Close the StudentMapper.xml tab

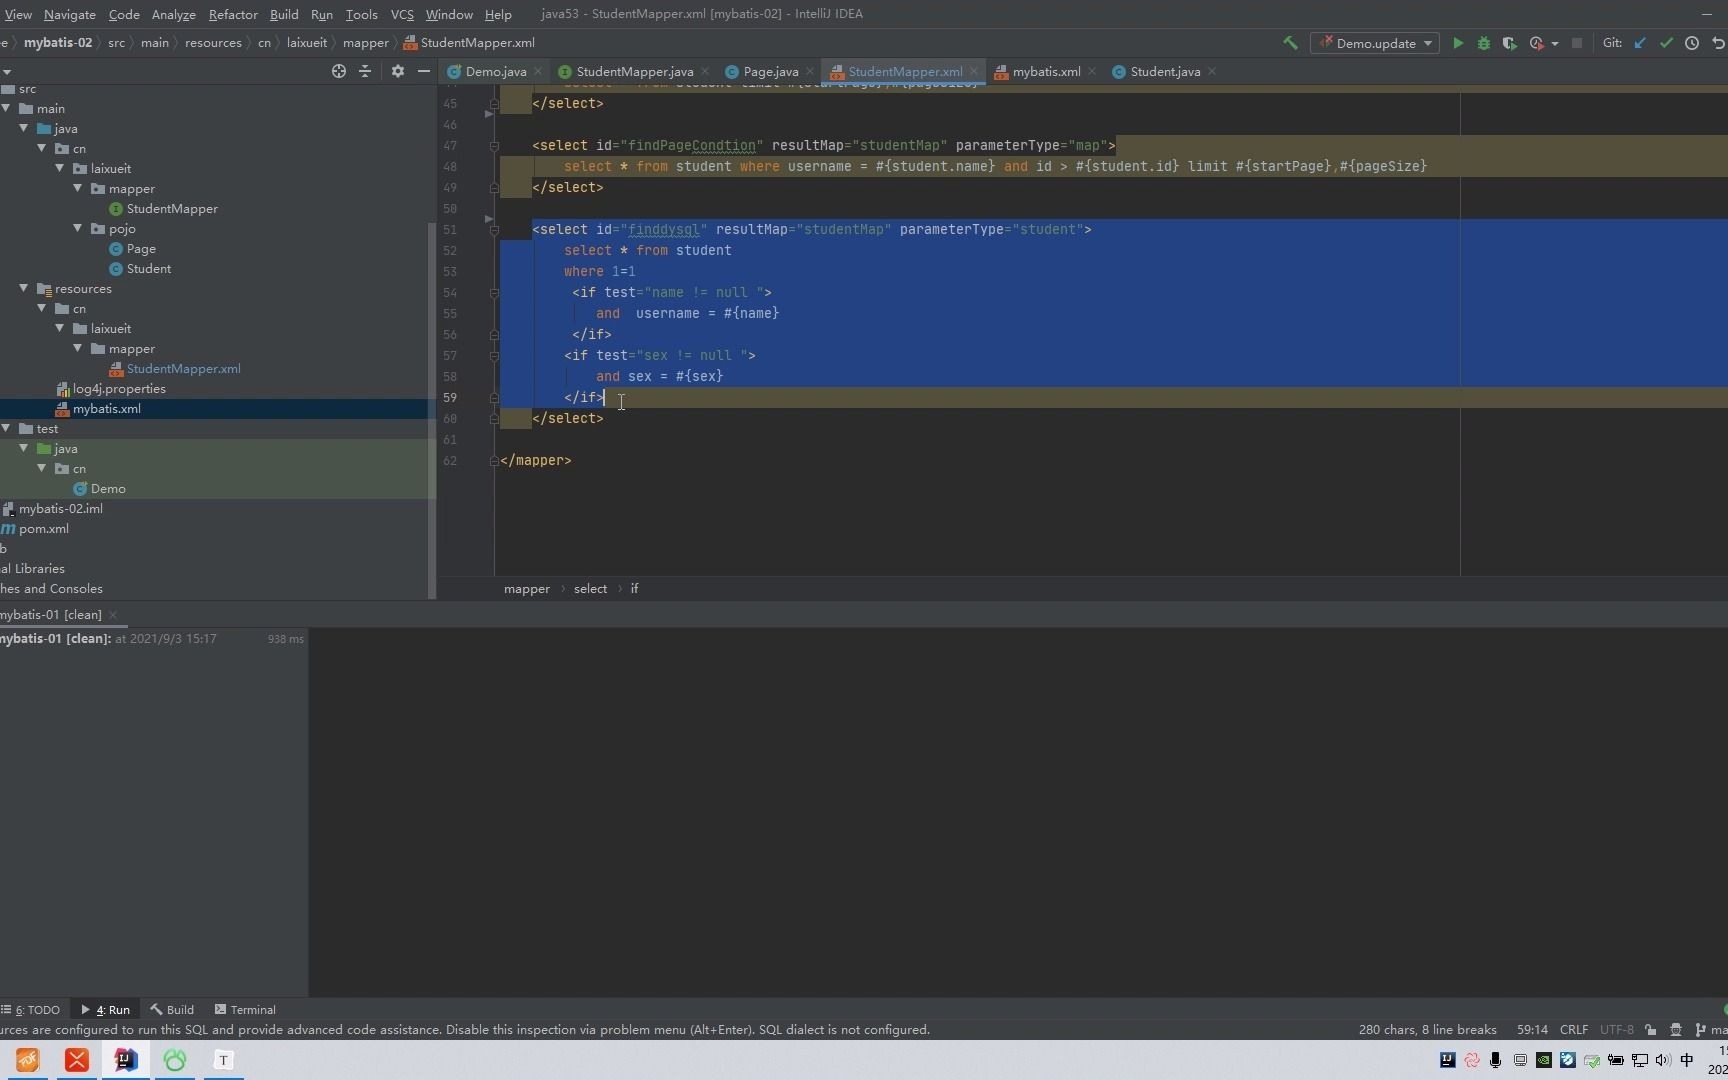pos(974,71)
